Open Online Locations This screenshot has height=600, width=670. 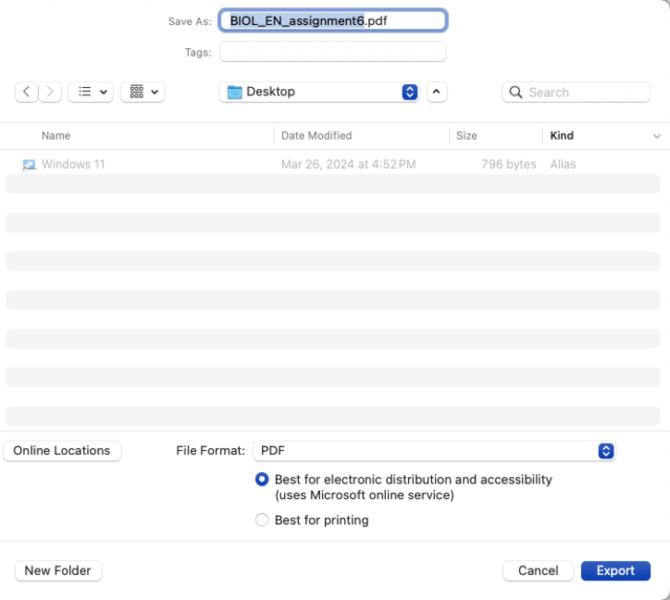(62, 450)
